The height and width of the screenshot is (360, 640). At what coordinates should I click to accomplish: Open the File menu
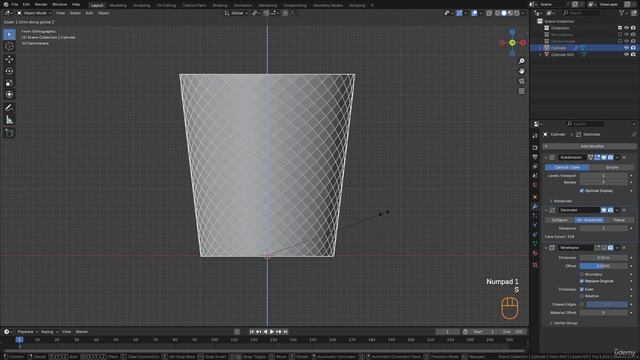point(15,4)
